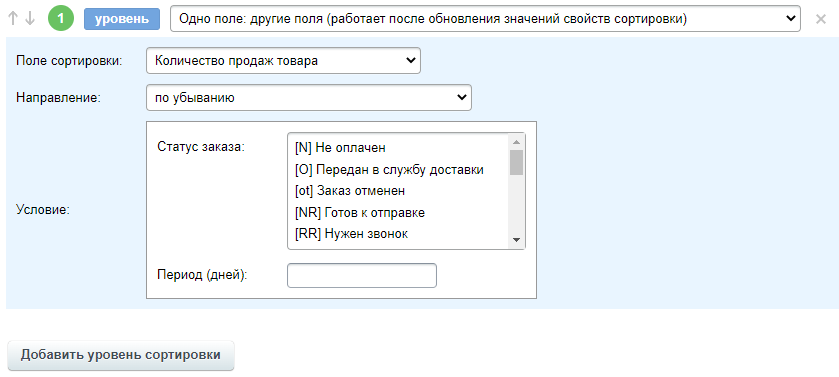
Task: Click the green level number 1 badge
Action: tap(60, 19)
